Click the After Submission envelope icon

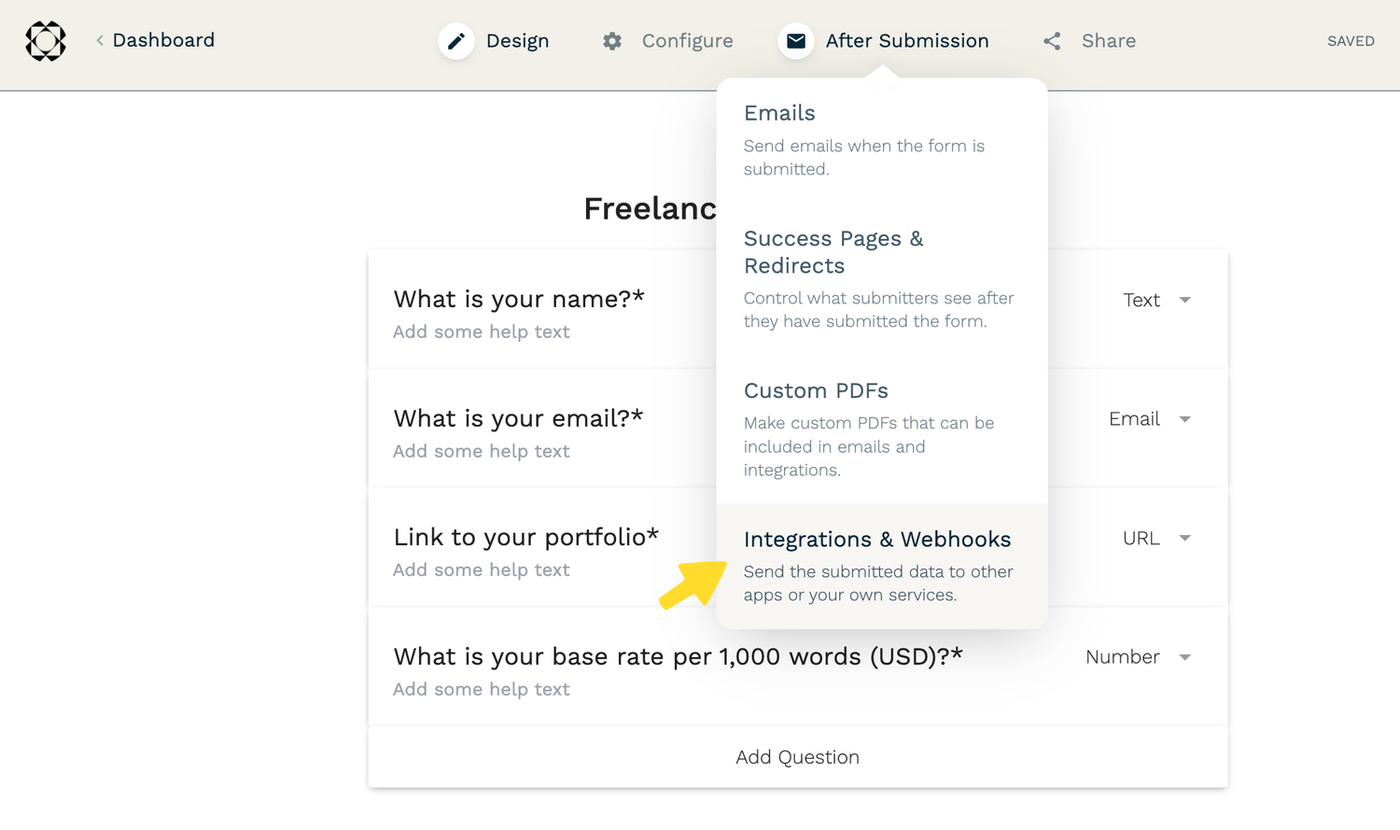(796, 41)
